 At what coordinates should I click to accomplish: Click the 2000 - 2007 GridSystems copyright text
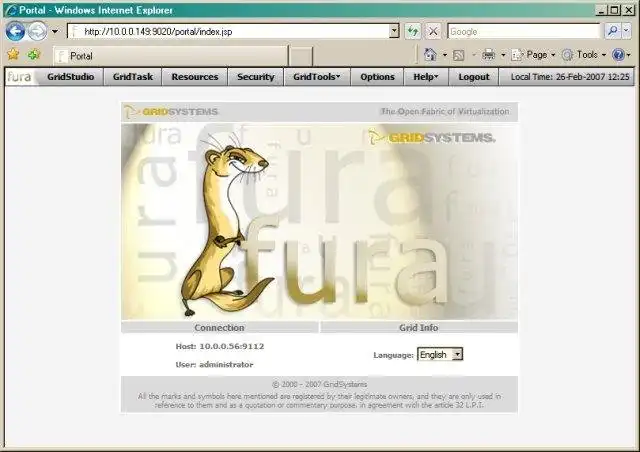[320, 384]
